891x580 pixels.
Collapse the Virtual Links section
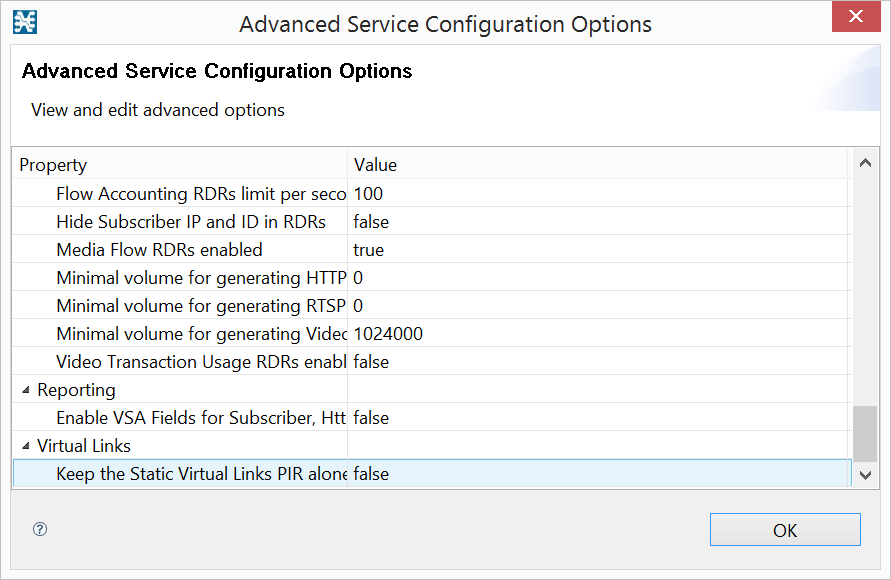pyautogui.click(x=26, y=446)
